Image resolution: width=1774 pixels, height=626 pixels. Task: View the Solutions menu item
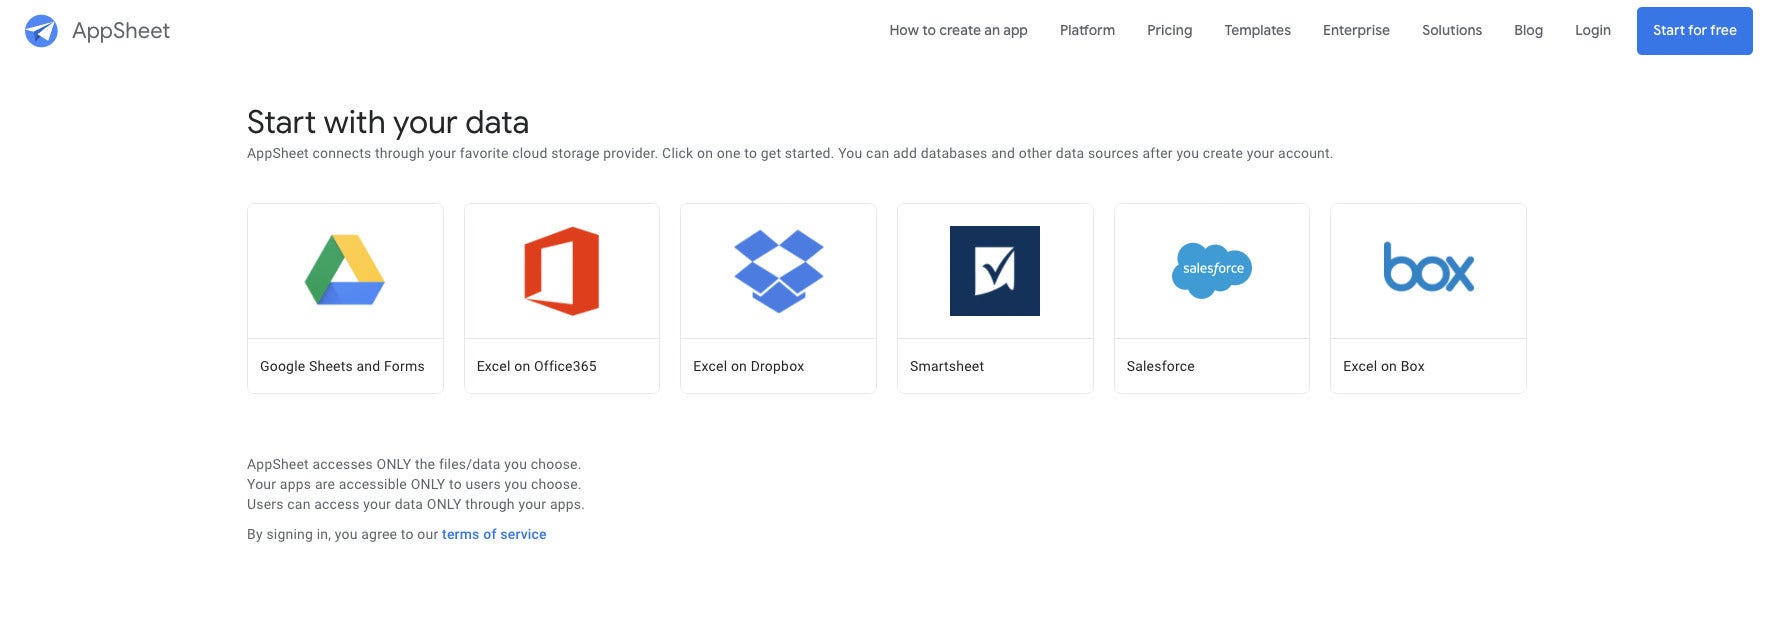(1452, 30)
